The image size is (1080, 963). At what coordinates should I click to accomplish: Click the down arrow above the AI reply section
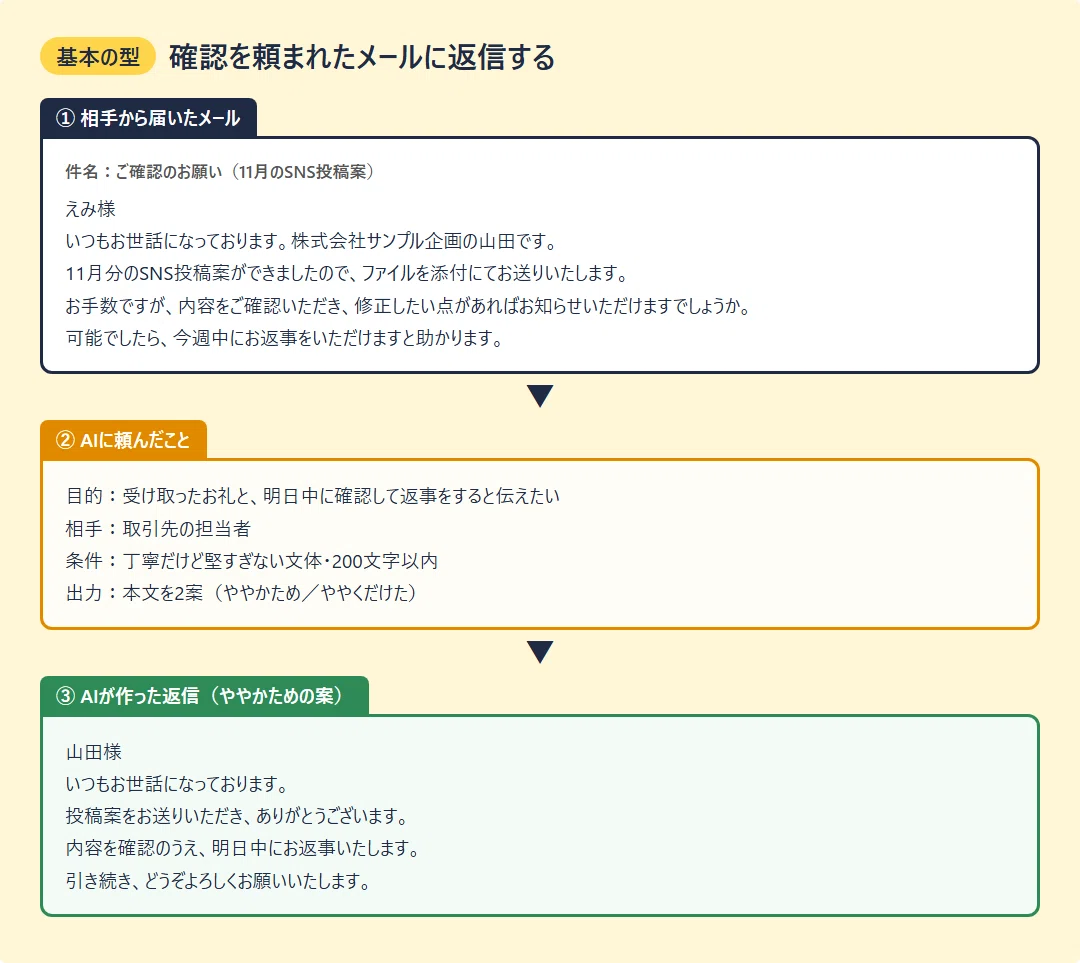[540, 652]
